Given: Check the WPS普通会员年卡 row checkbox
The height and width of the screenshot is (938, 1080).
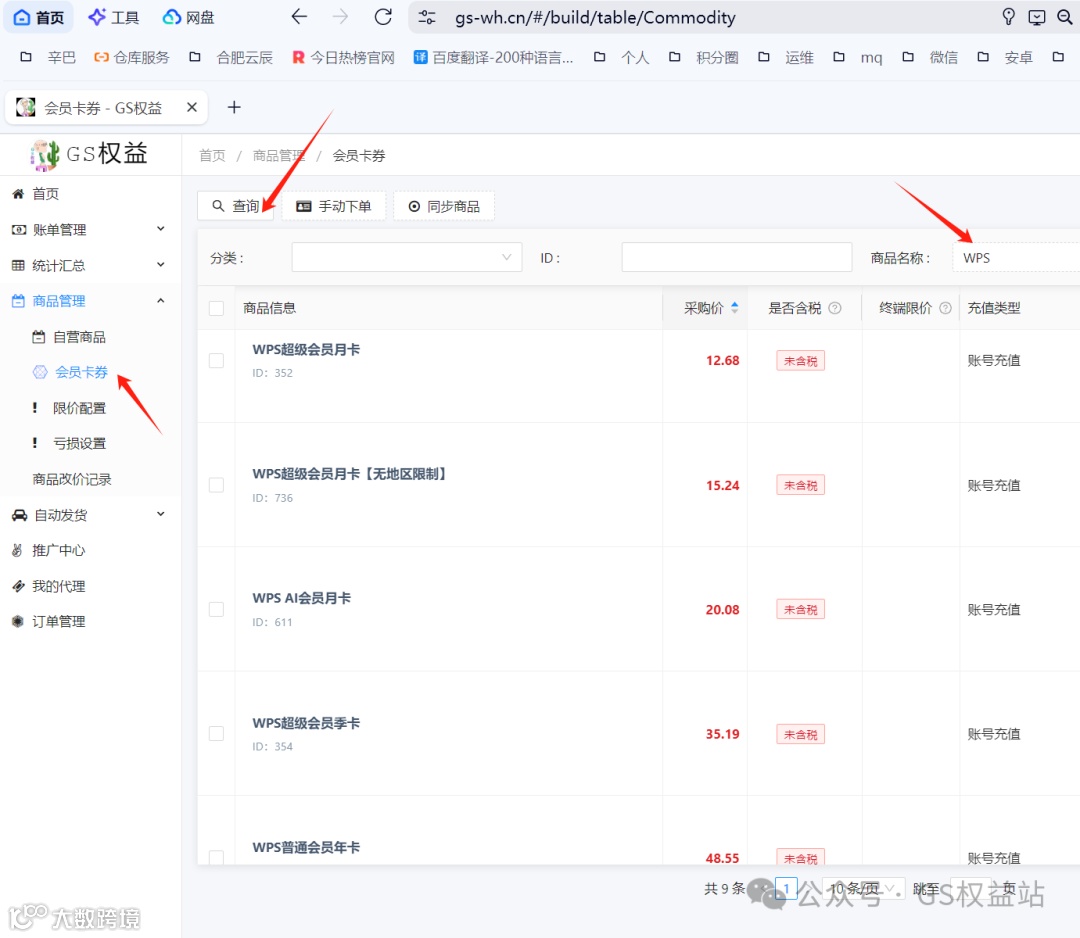Looking at the screenshot, I should click(216, 857).
